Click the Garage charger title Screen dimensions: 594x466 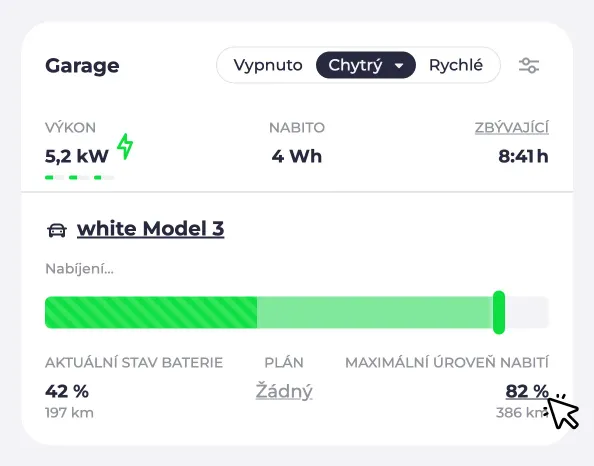82,66
